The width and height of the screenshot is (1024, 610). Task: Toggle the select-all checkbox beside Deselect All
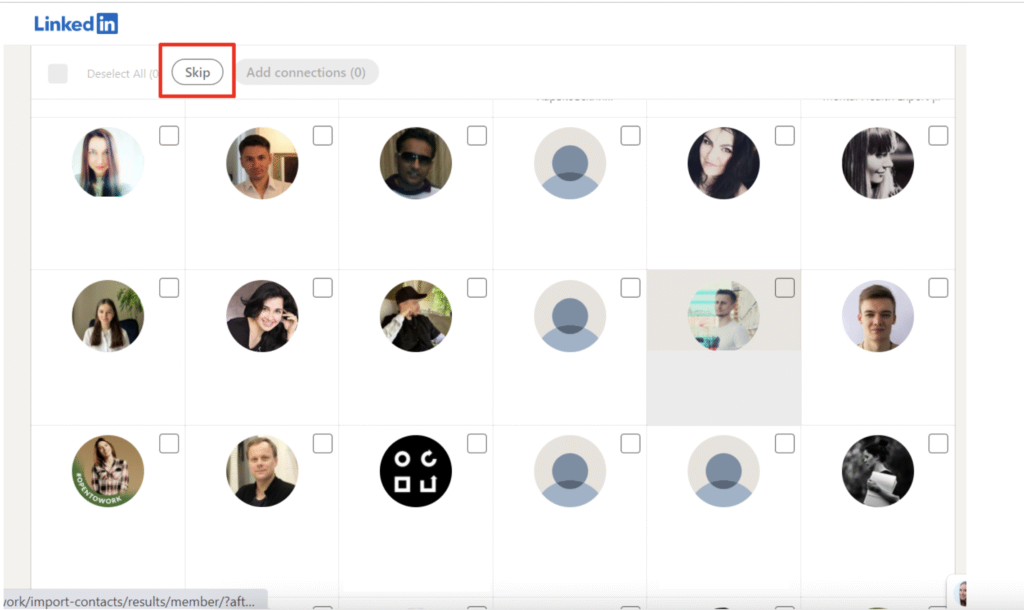coord(58,73)
